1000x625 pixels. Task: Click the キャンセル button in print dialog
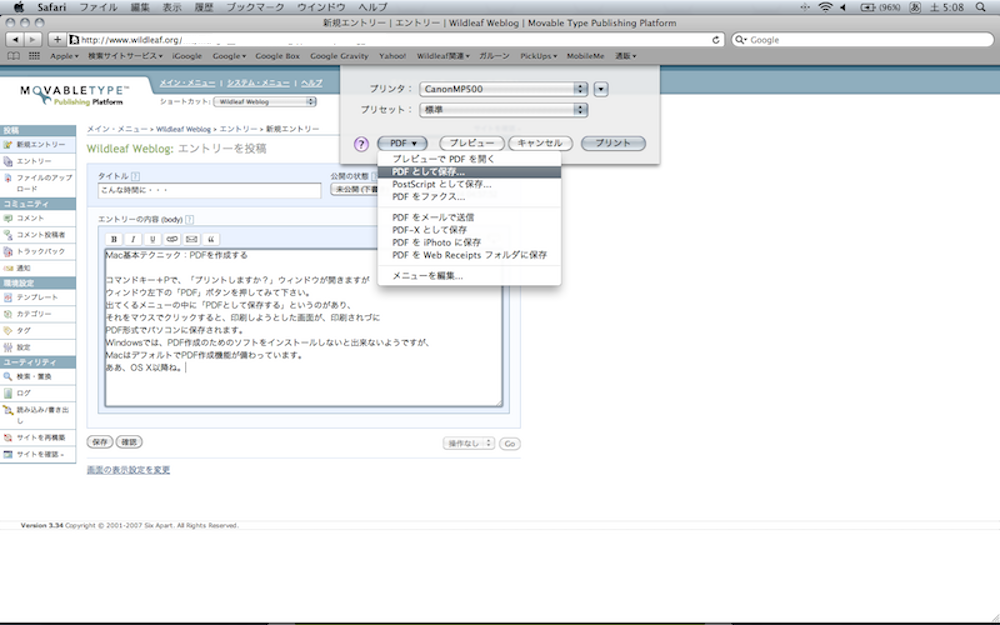click(540, 143)
